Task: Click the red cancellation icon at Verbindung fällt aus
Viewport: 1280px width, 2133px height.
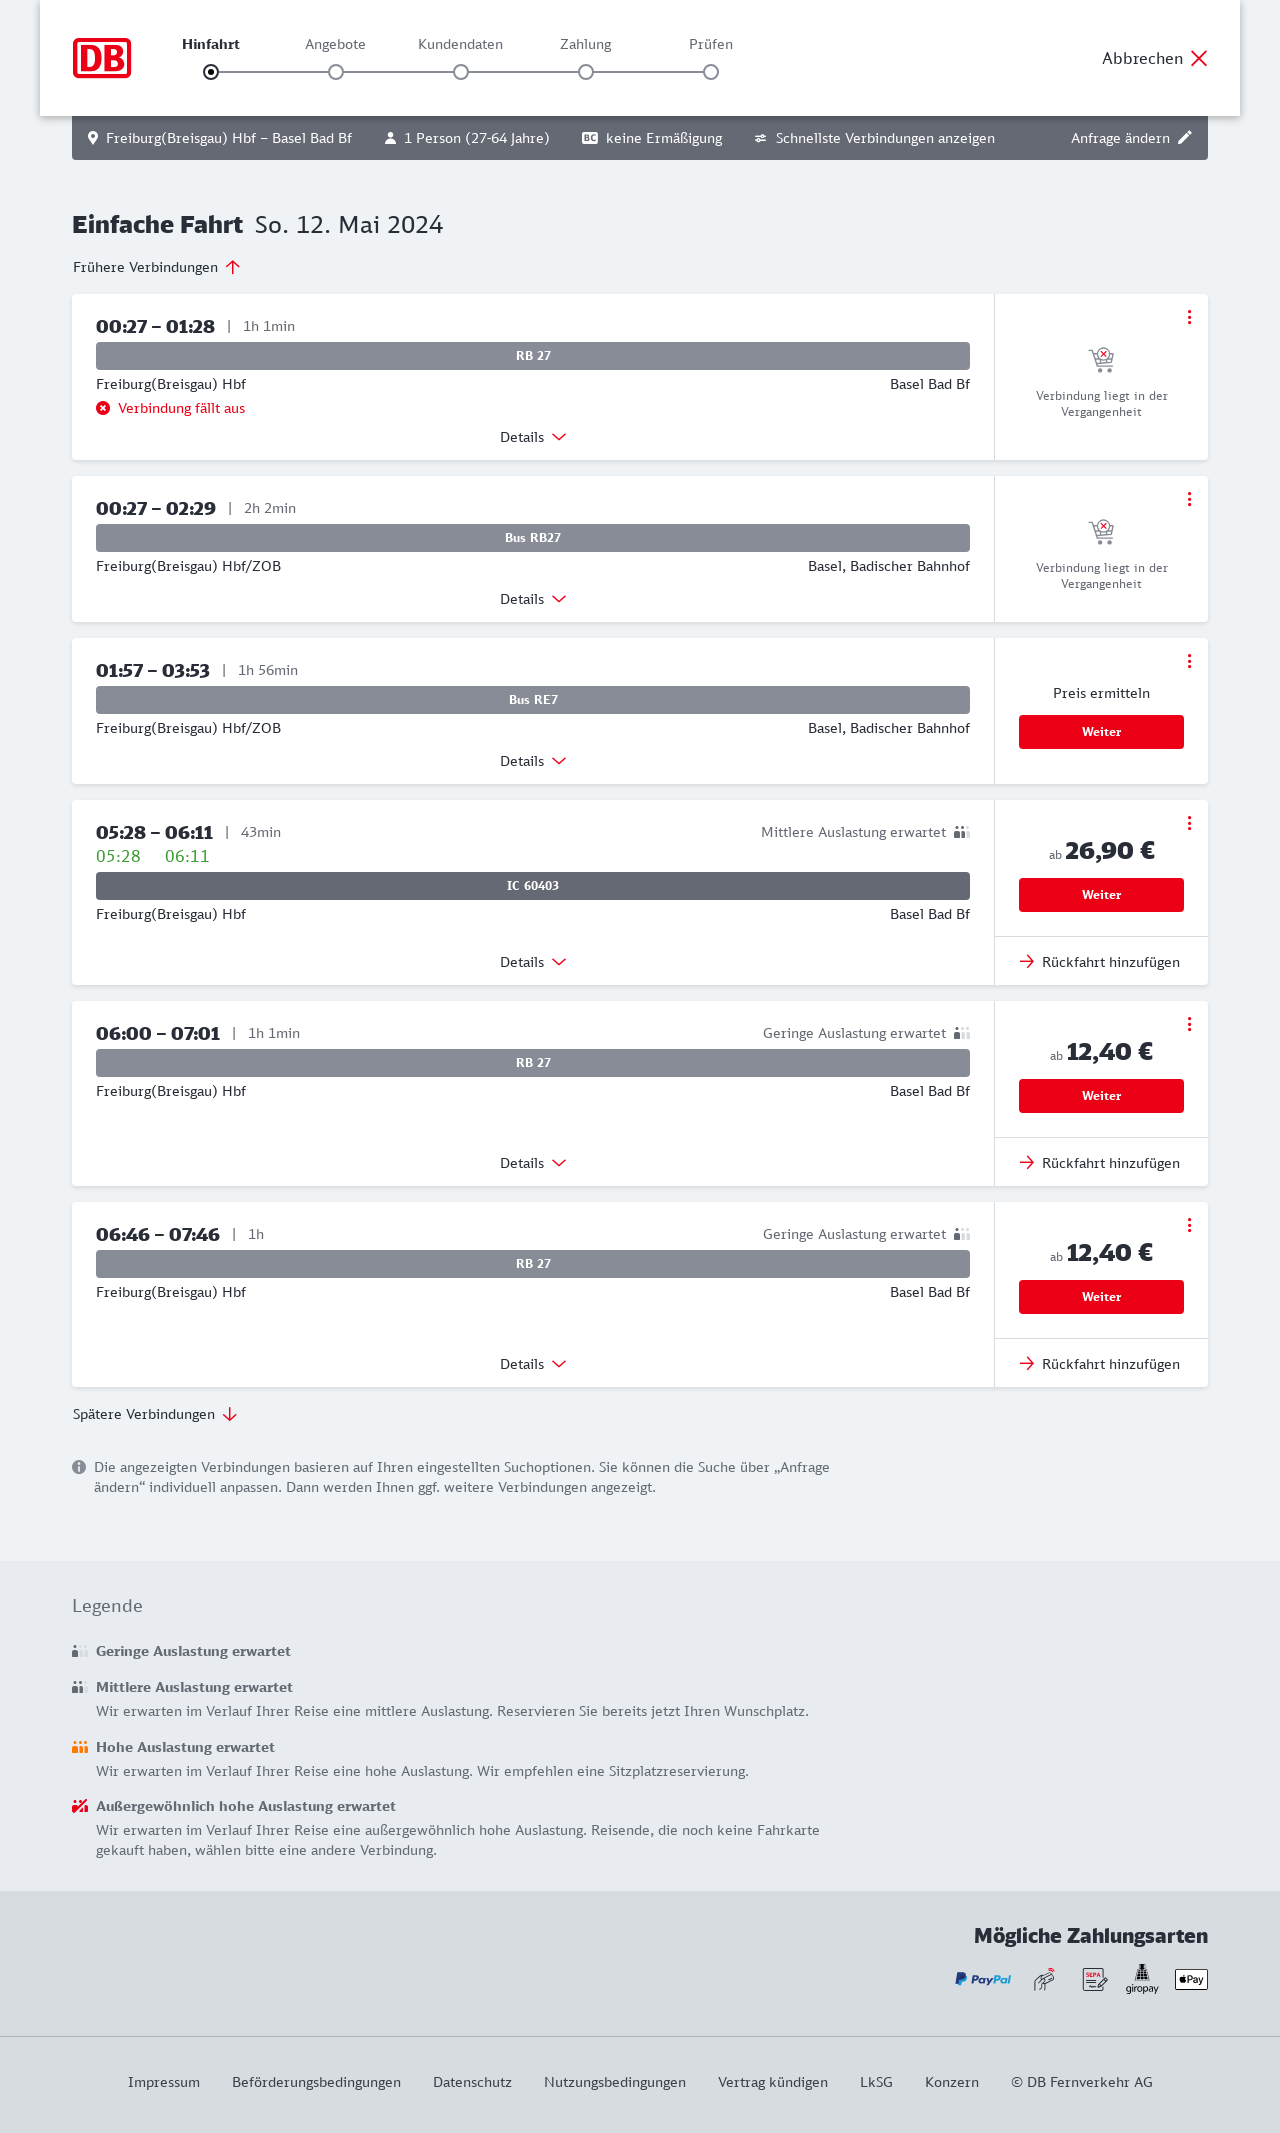Action: pos(103,408)
